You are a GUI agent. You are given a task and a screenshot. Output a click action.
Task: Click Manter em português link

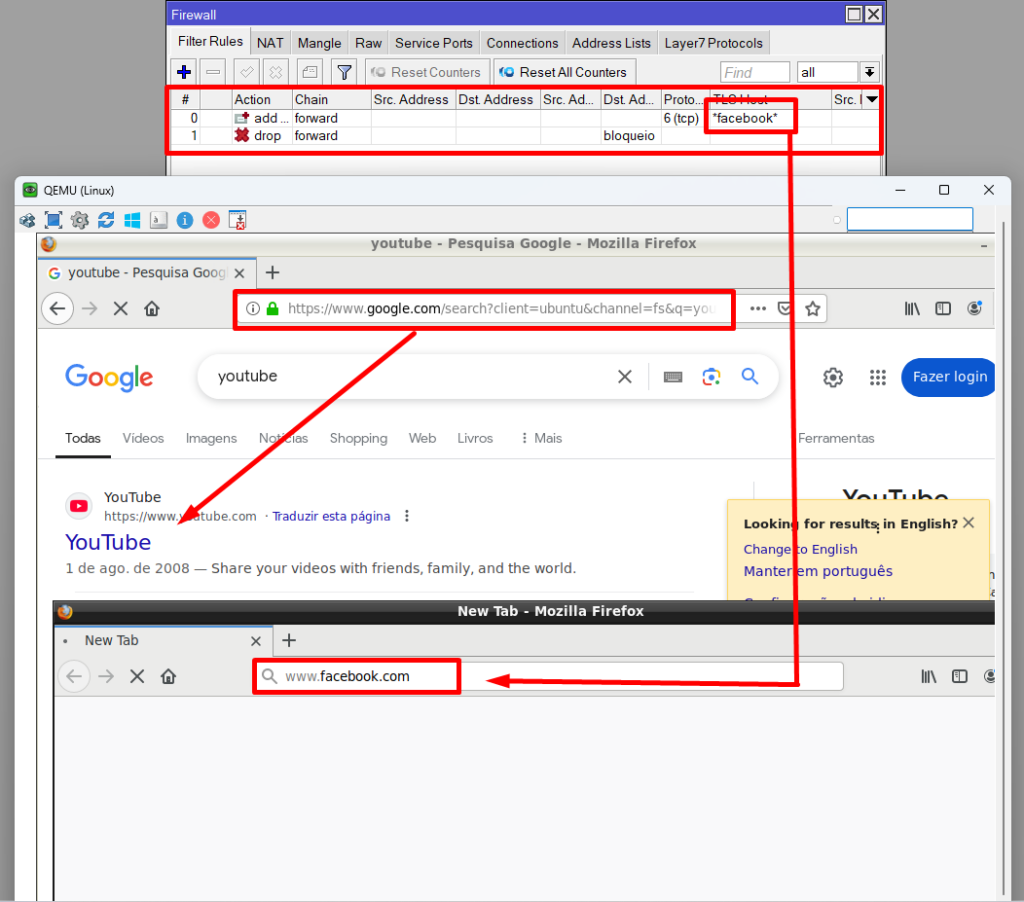[x=818, y=571]
